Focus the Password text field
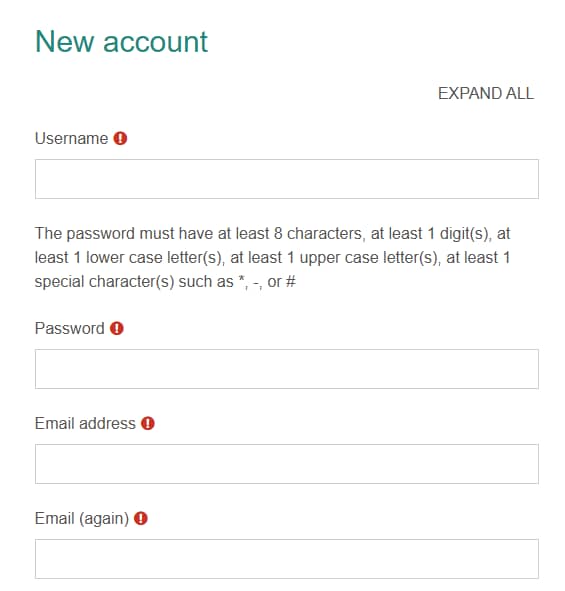Image resolution: width=565 pixels, height=591 pixels. tap(287, 369)
